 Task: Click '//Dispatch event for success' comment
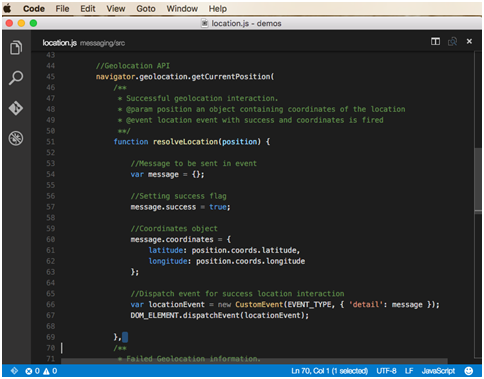click(237, 294)
